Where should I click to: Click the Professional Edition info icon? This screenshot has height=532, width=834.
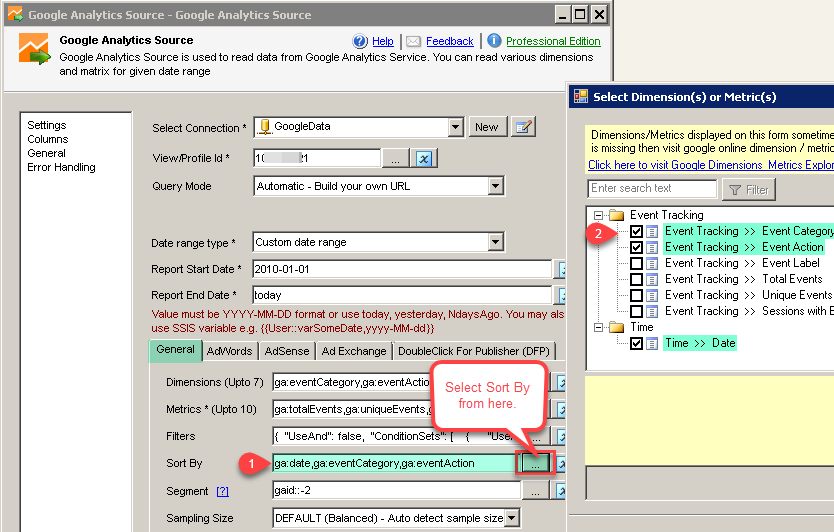tap(494, 41)
